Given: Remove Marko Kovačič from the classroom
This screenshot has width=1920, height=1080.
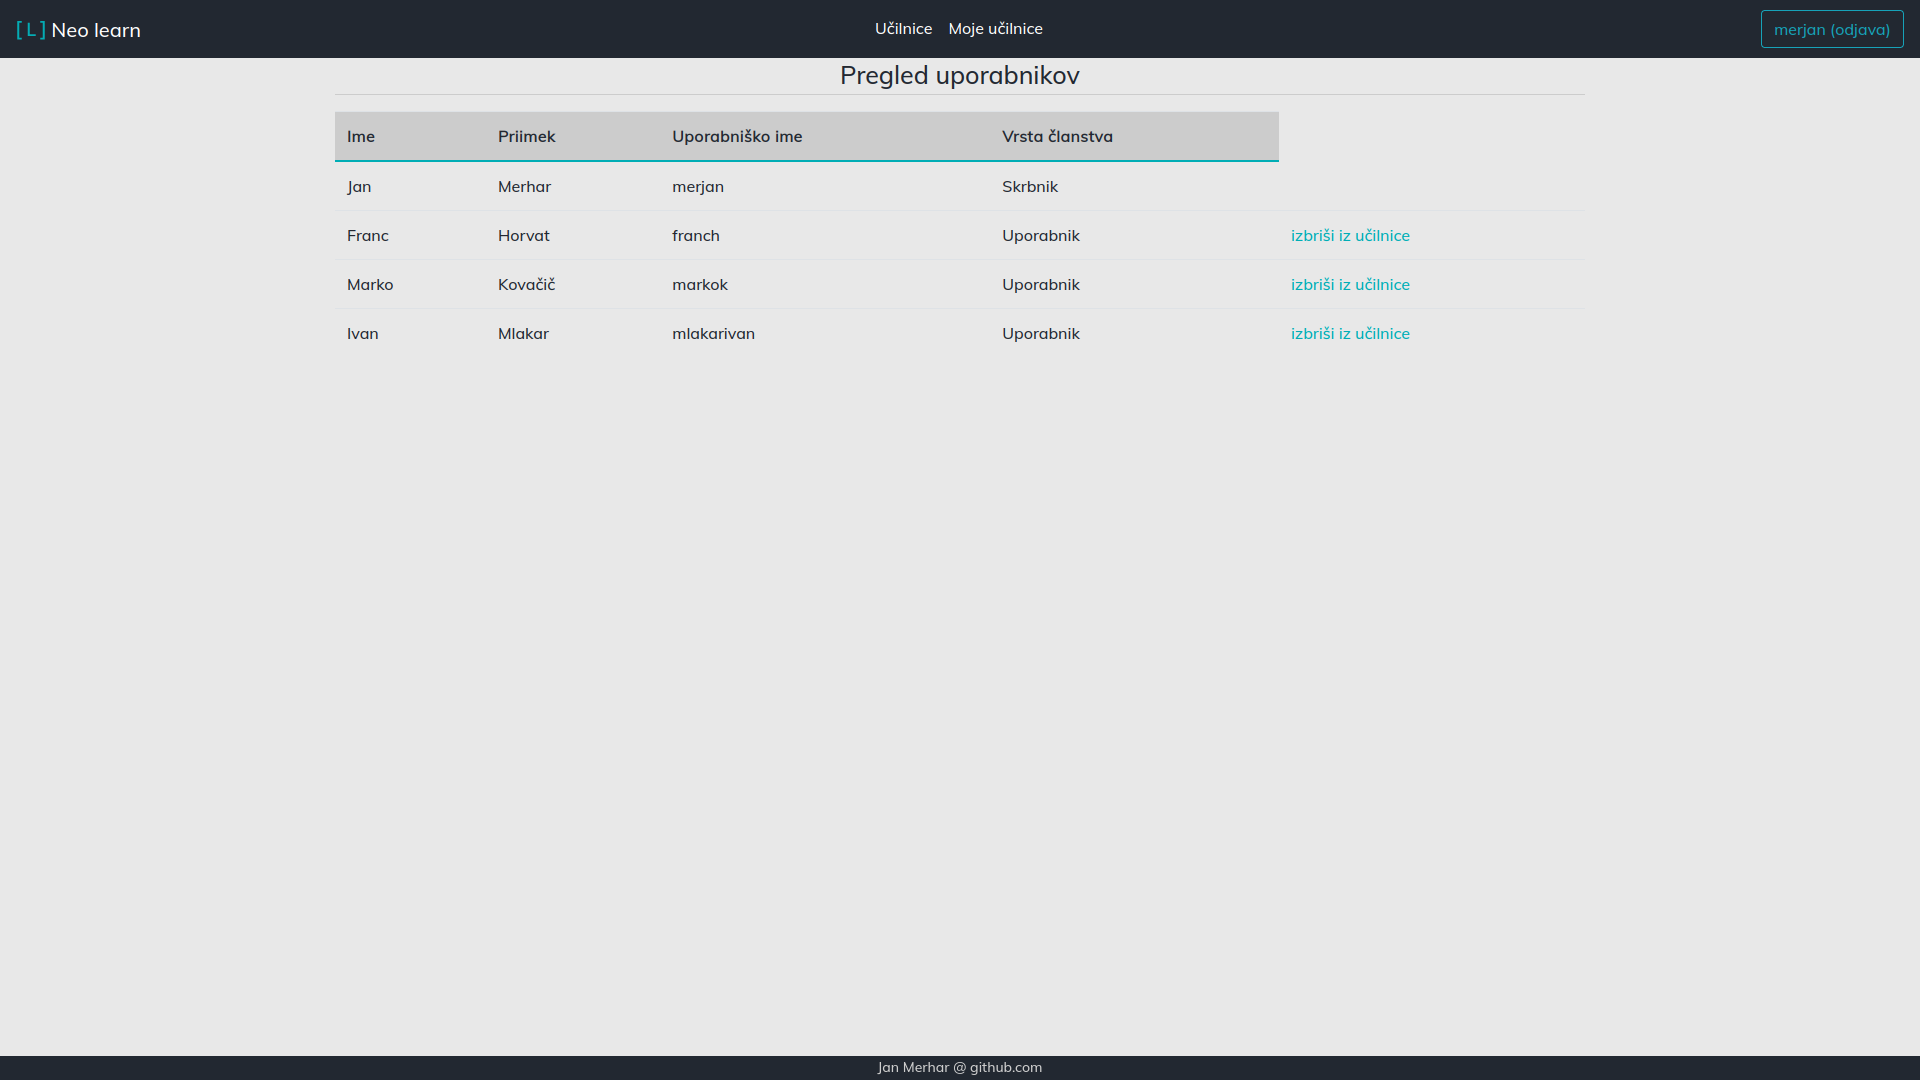Looking at the screenshot, I should 1349,285.
